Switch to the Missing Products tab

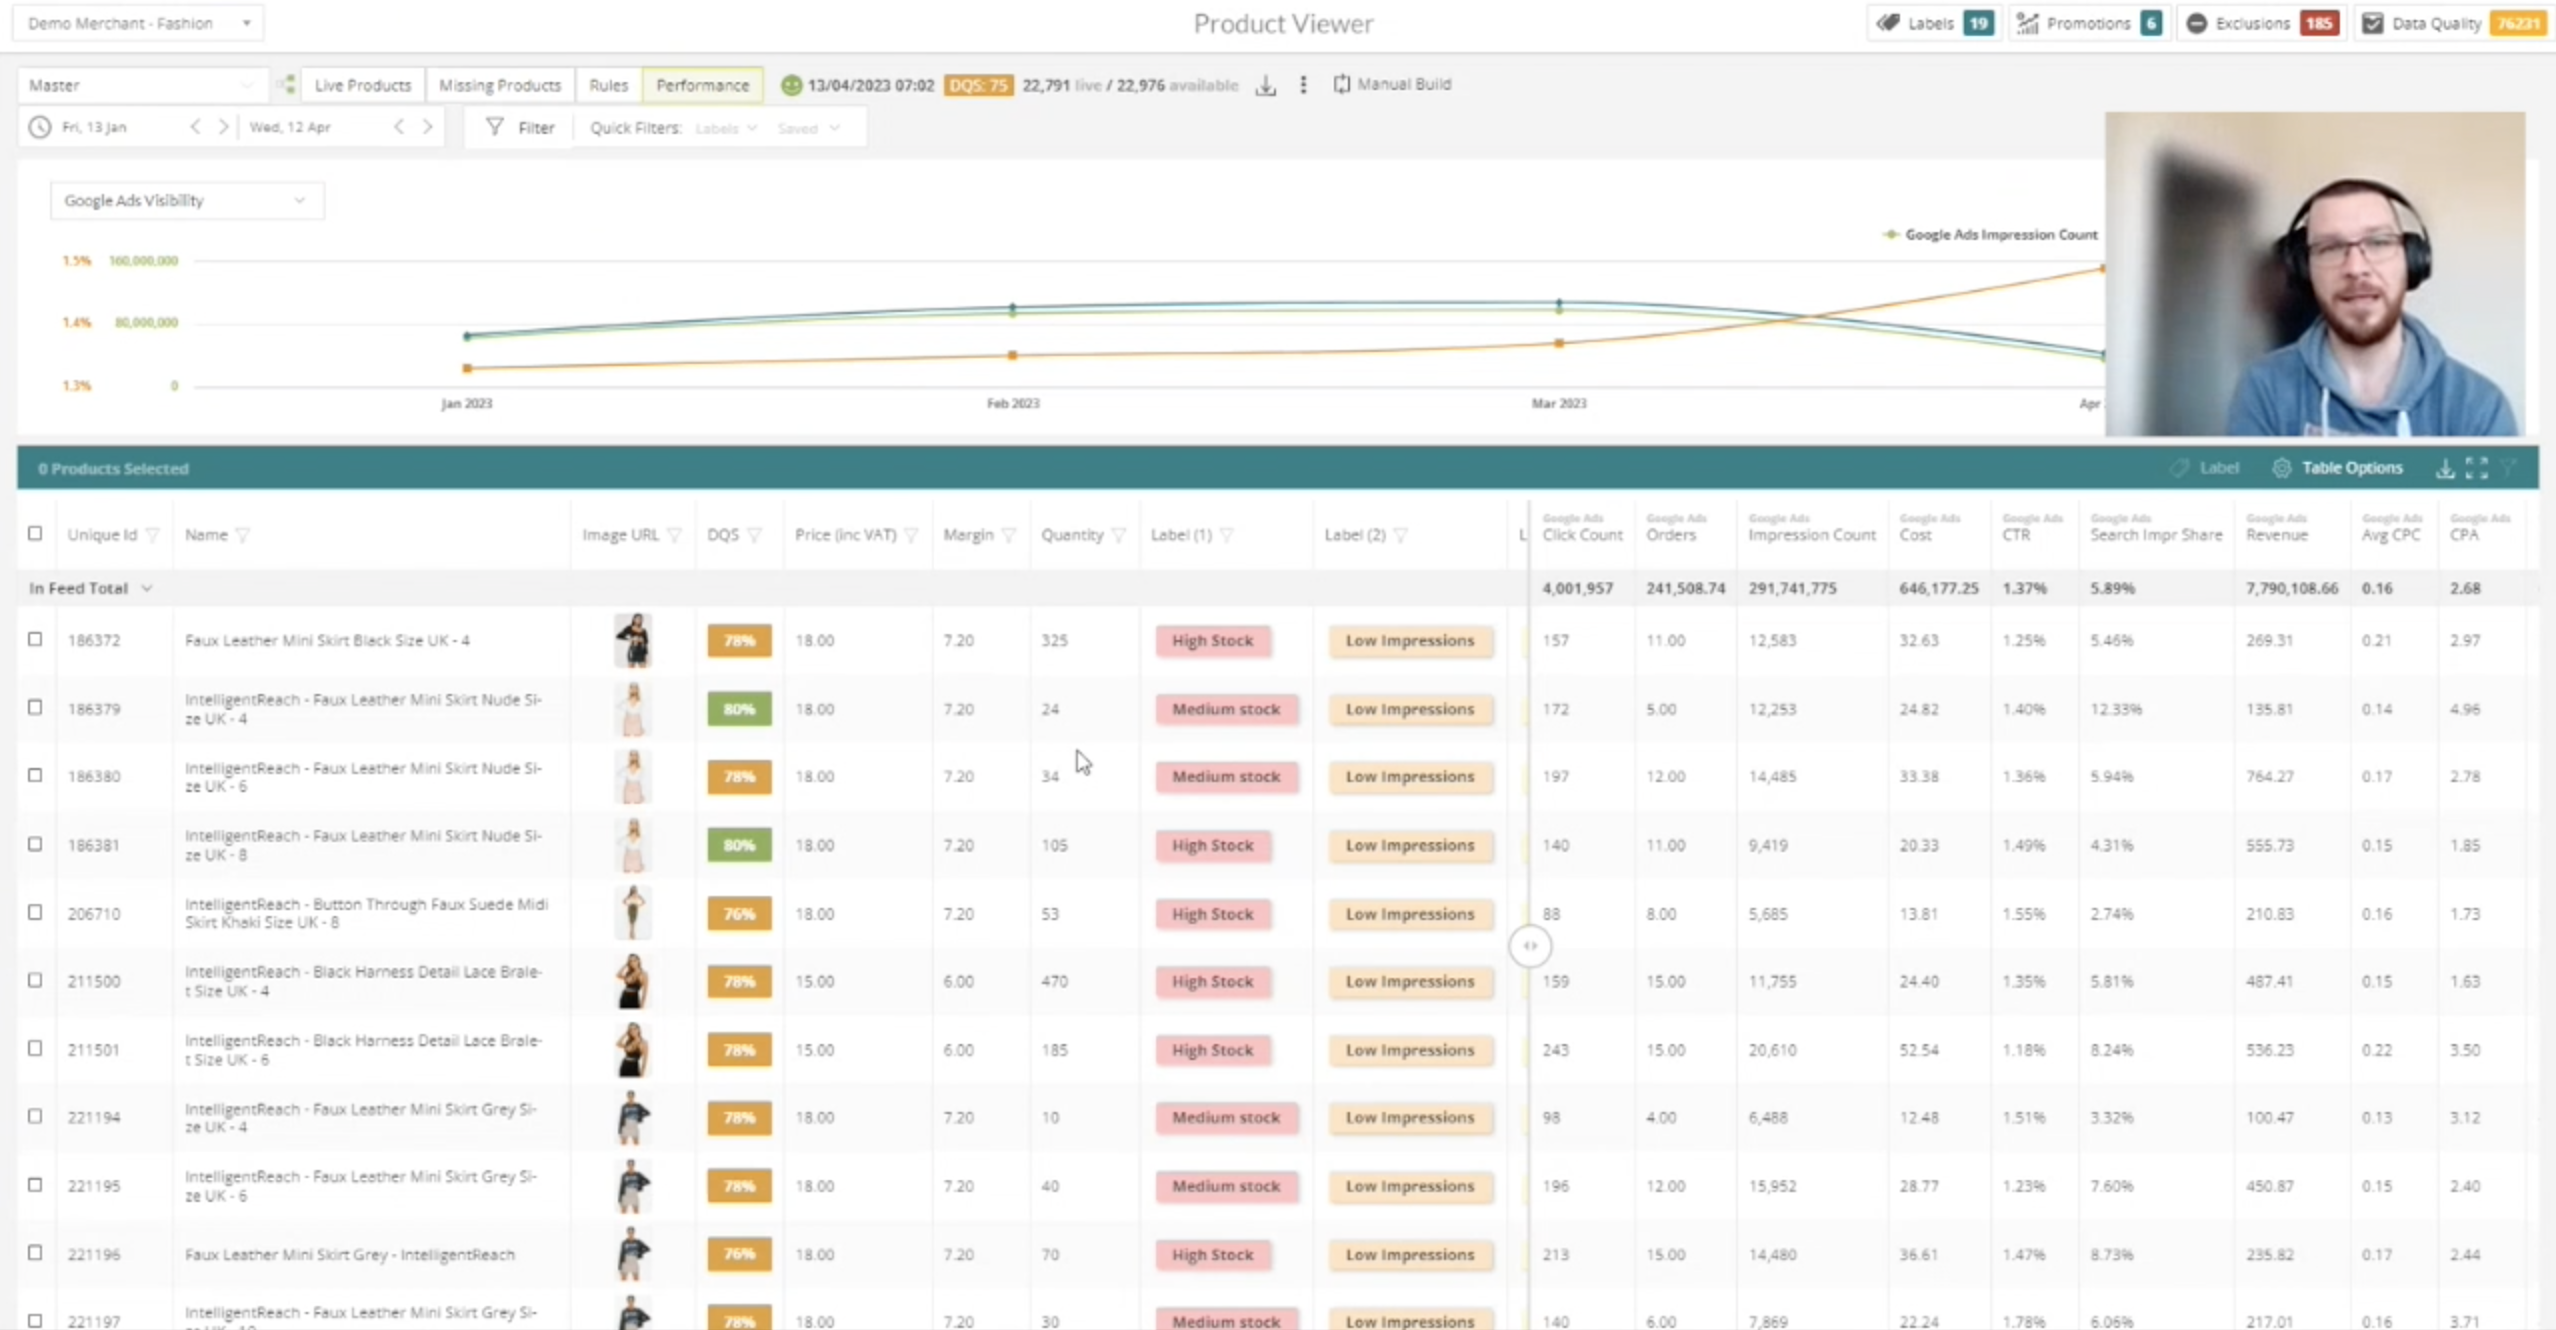[499, 85]
